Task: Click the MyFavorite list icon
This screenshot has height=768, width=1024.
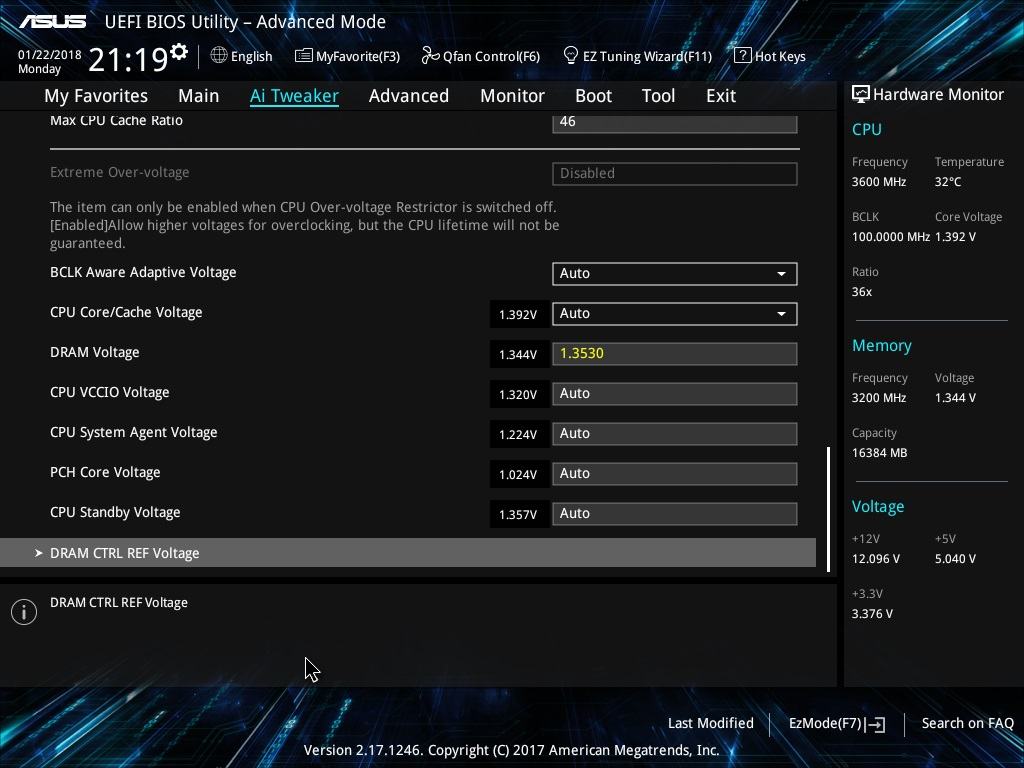Action: click(x=304, y=56)
